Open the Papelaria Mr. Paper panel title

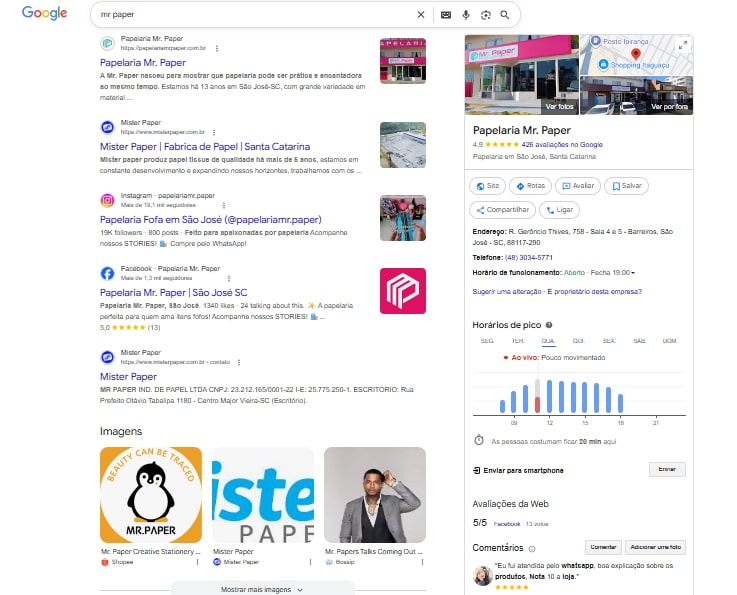(522, 130)
